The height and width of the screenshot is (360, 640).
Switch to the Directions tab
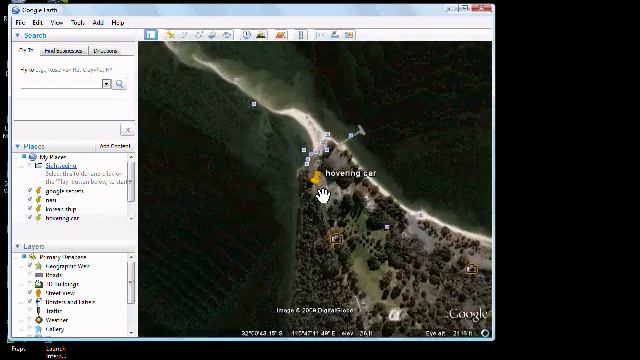[105, 51]
